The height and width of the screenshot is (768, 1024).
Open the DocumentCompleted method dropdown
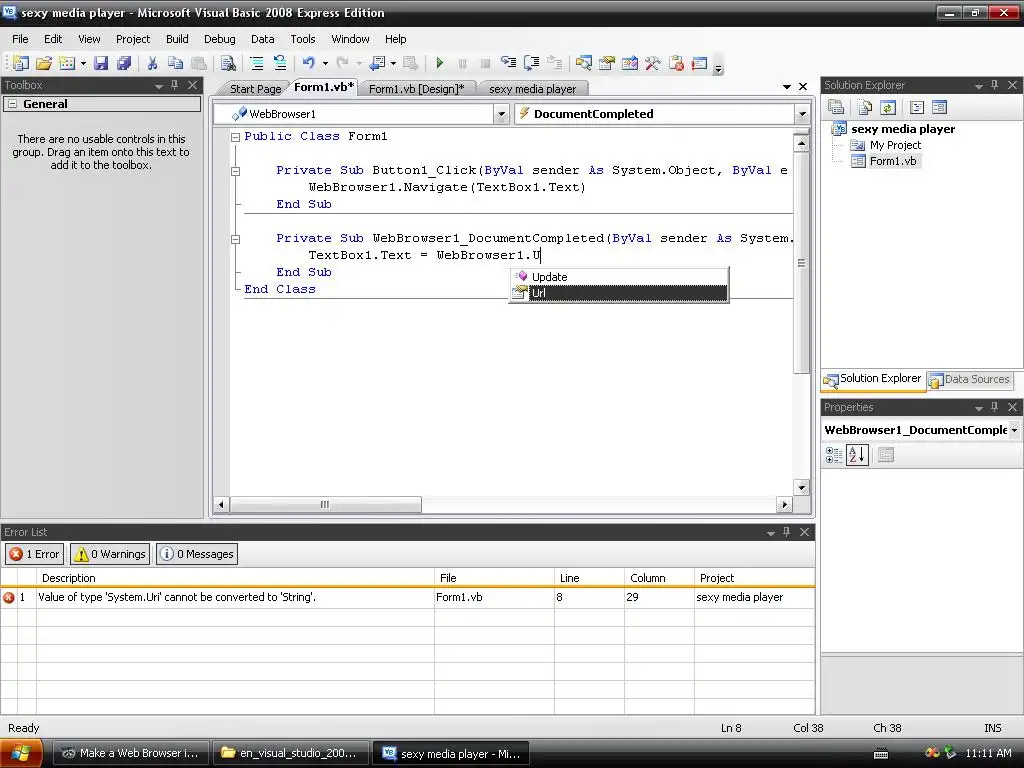pyautogui.click(x=802, y=114)
